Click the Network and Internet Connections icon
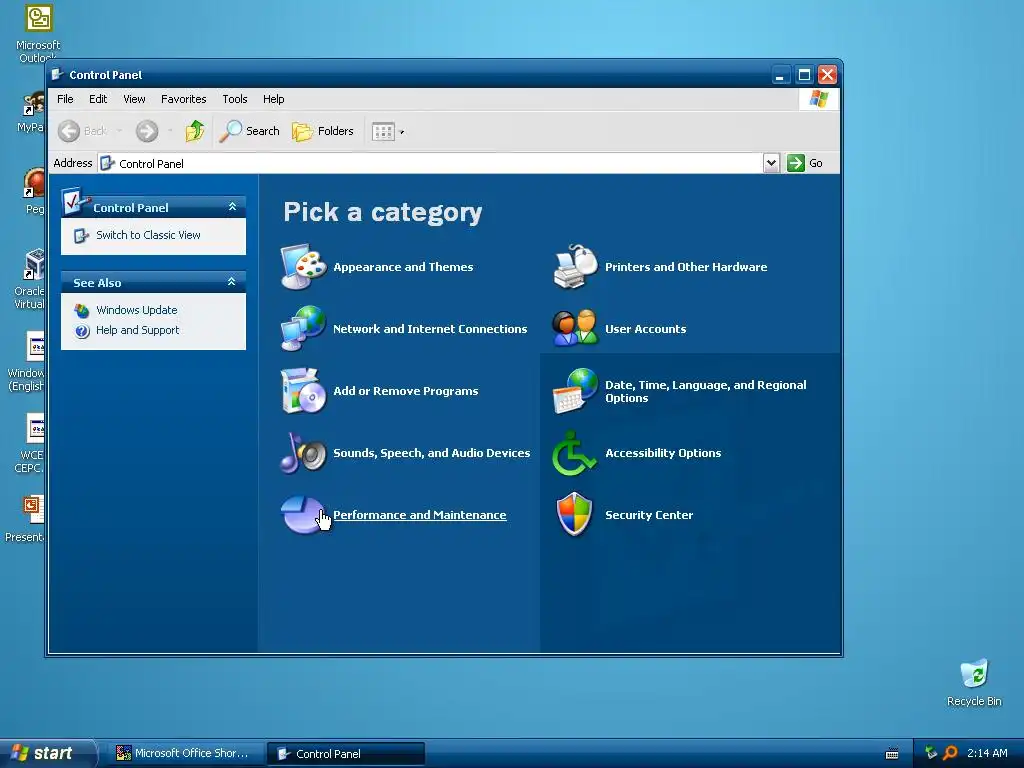This screenshot has height=768, width=1024. (303, 328)
